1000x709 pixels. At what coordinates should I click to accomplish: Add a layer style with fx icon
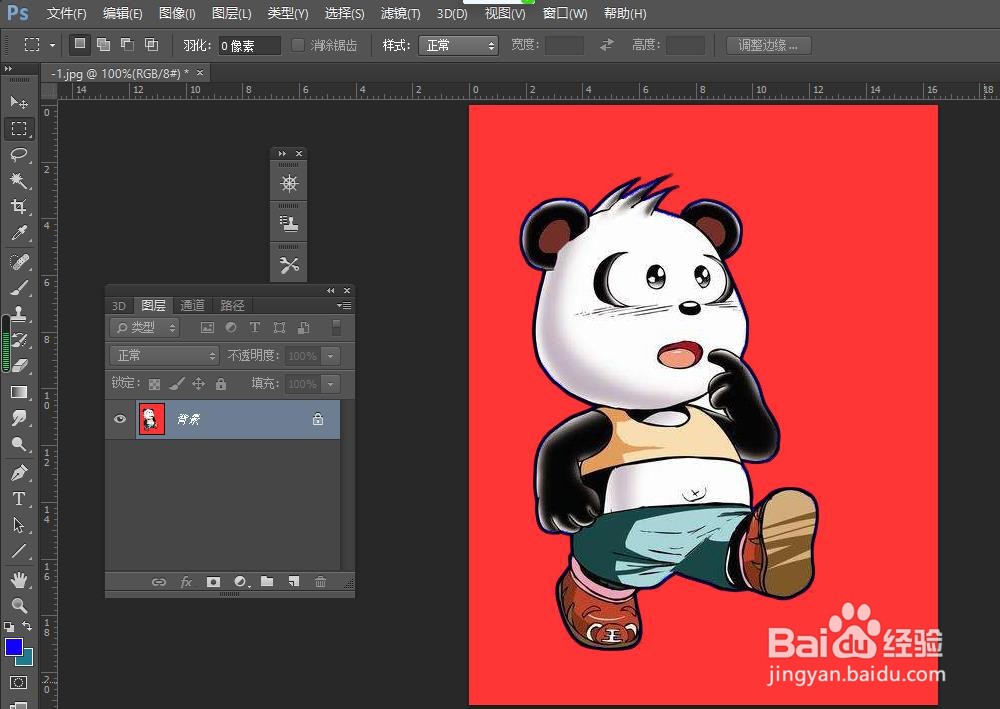[x=186, y=581]
